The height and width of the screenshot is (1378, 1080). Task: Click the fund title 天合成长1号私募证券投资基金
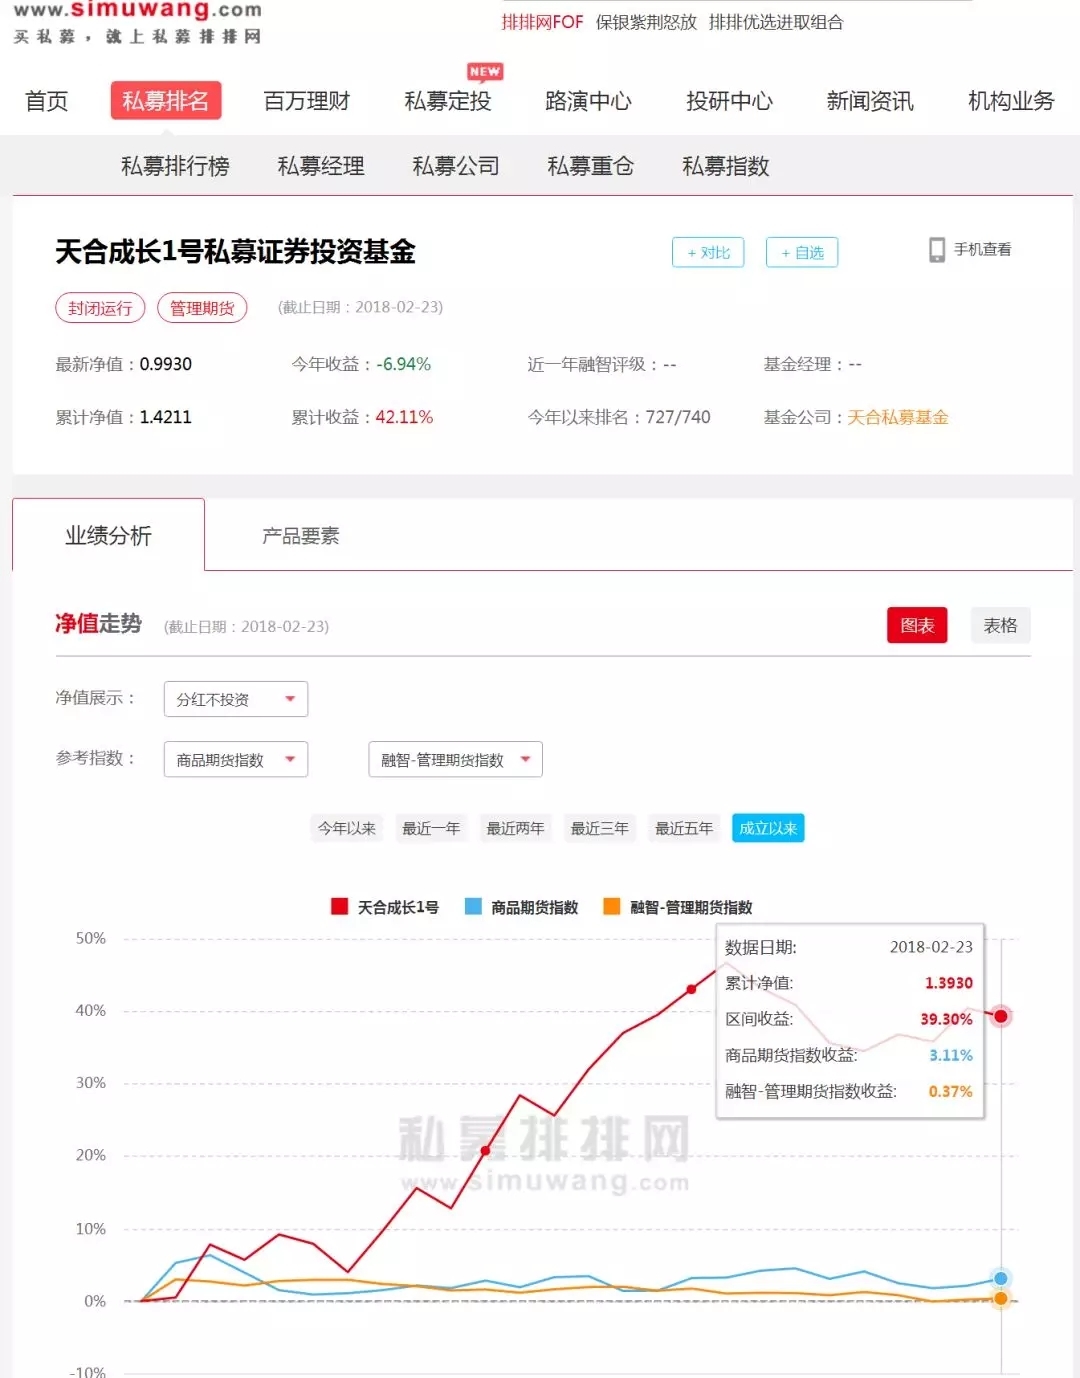235,252
